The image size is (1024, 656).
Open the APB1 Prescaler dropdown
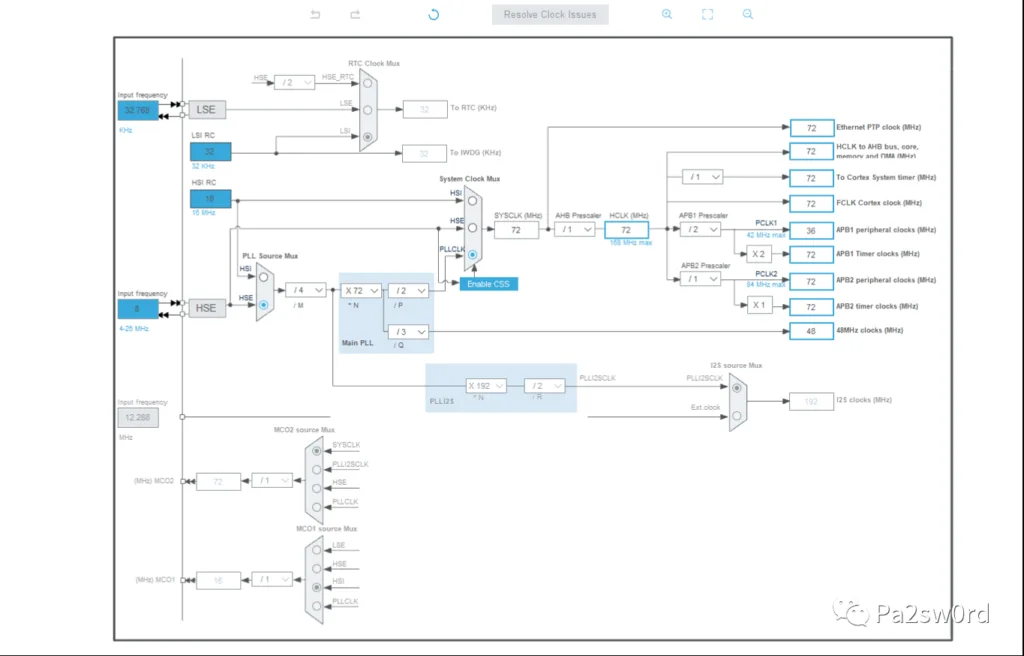click(700, 229)
